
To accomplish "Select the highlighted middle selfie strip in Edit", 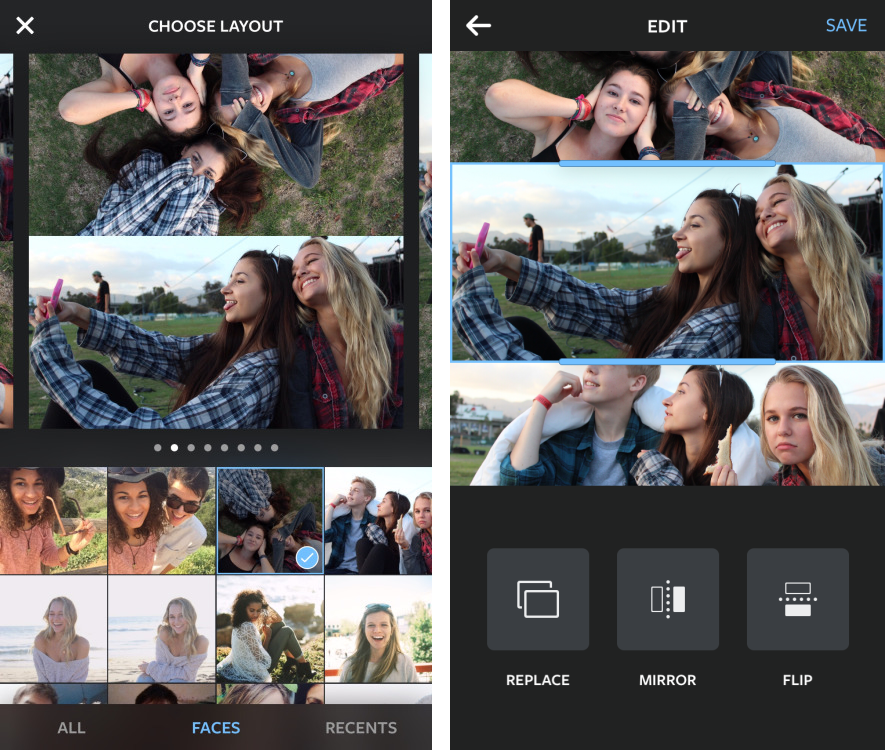I will (667, 262).
